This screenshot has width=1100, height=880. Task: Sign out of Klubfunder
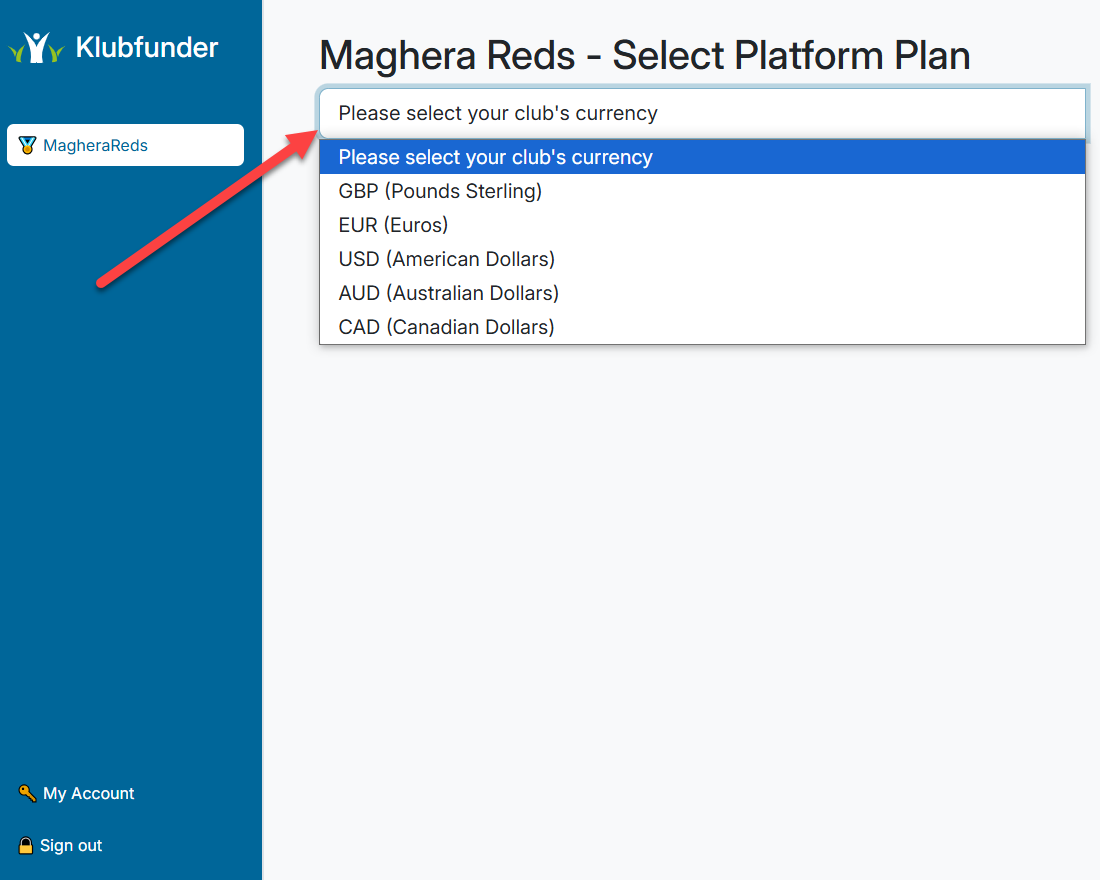(x=71, y=845)
